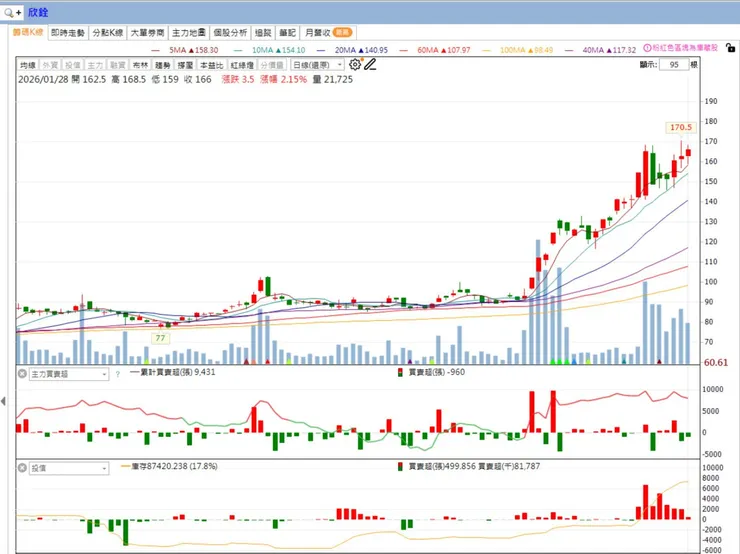
Task: Click the 77 low price label
Action: pyautogui.click(x=160, y=338)
